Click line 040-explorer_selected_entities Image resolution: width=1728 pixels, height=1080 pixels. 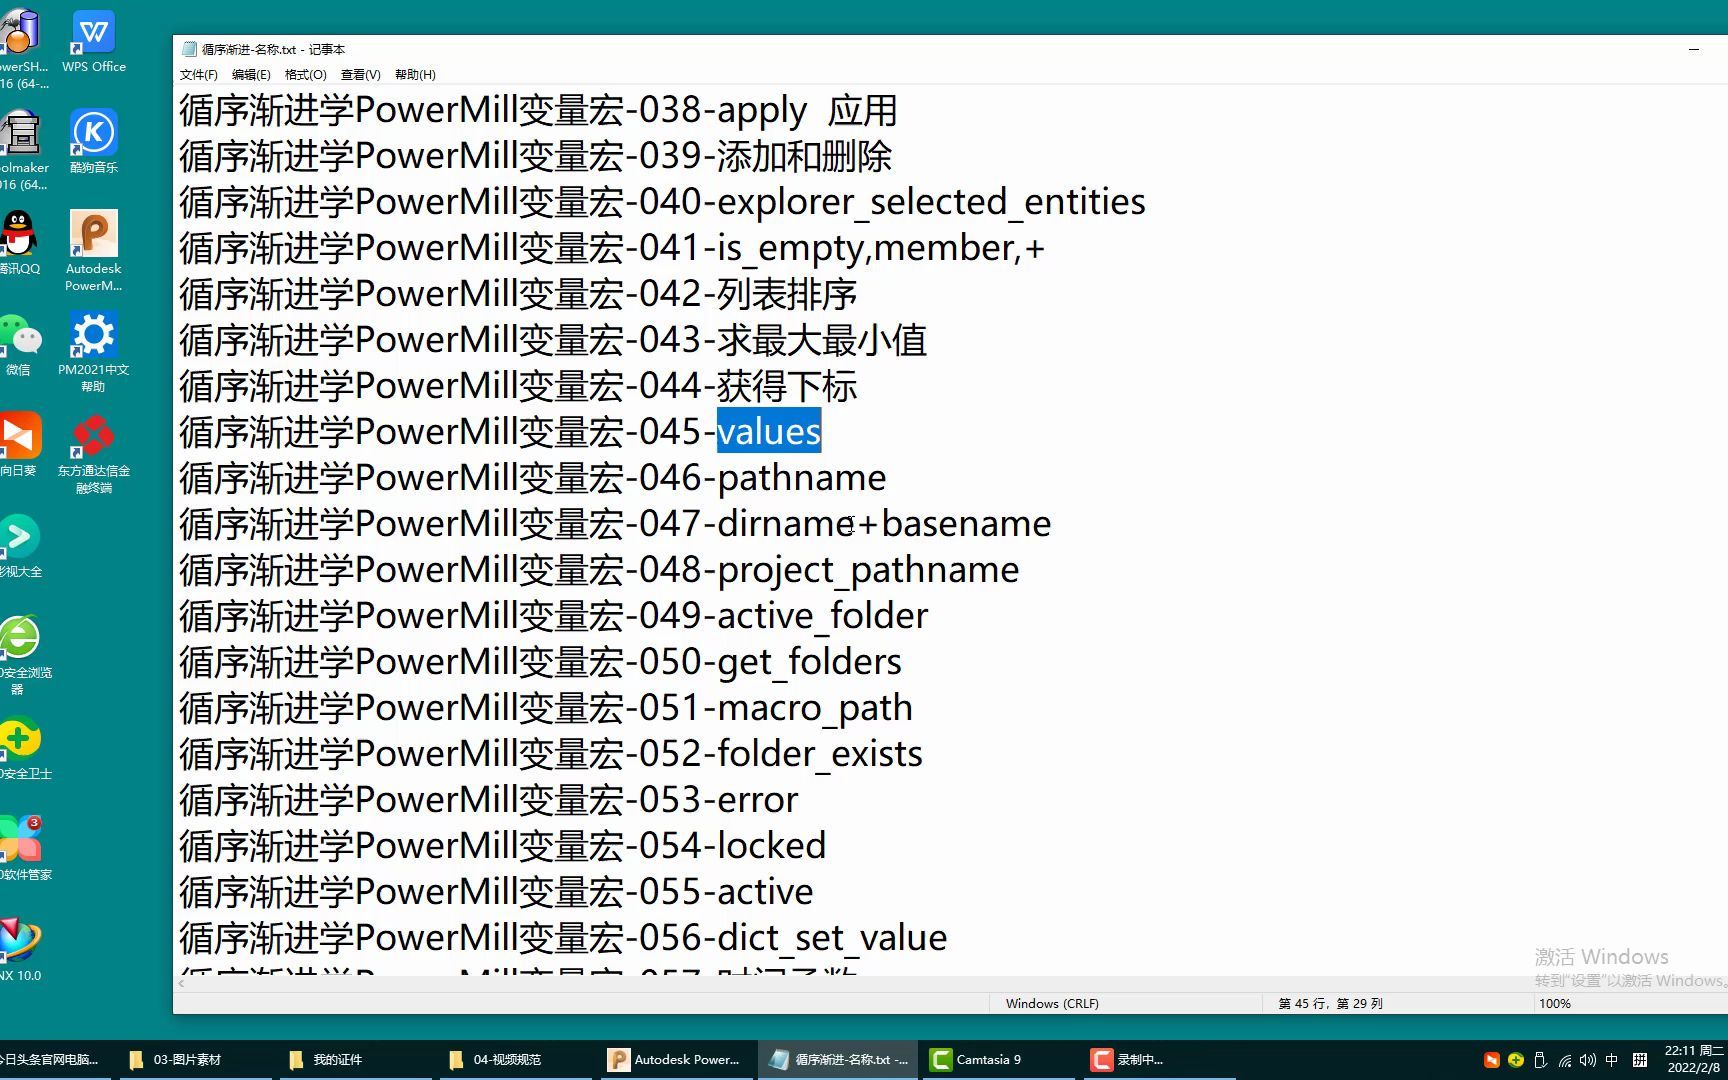click(662, 202)
